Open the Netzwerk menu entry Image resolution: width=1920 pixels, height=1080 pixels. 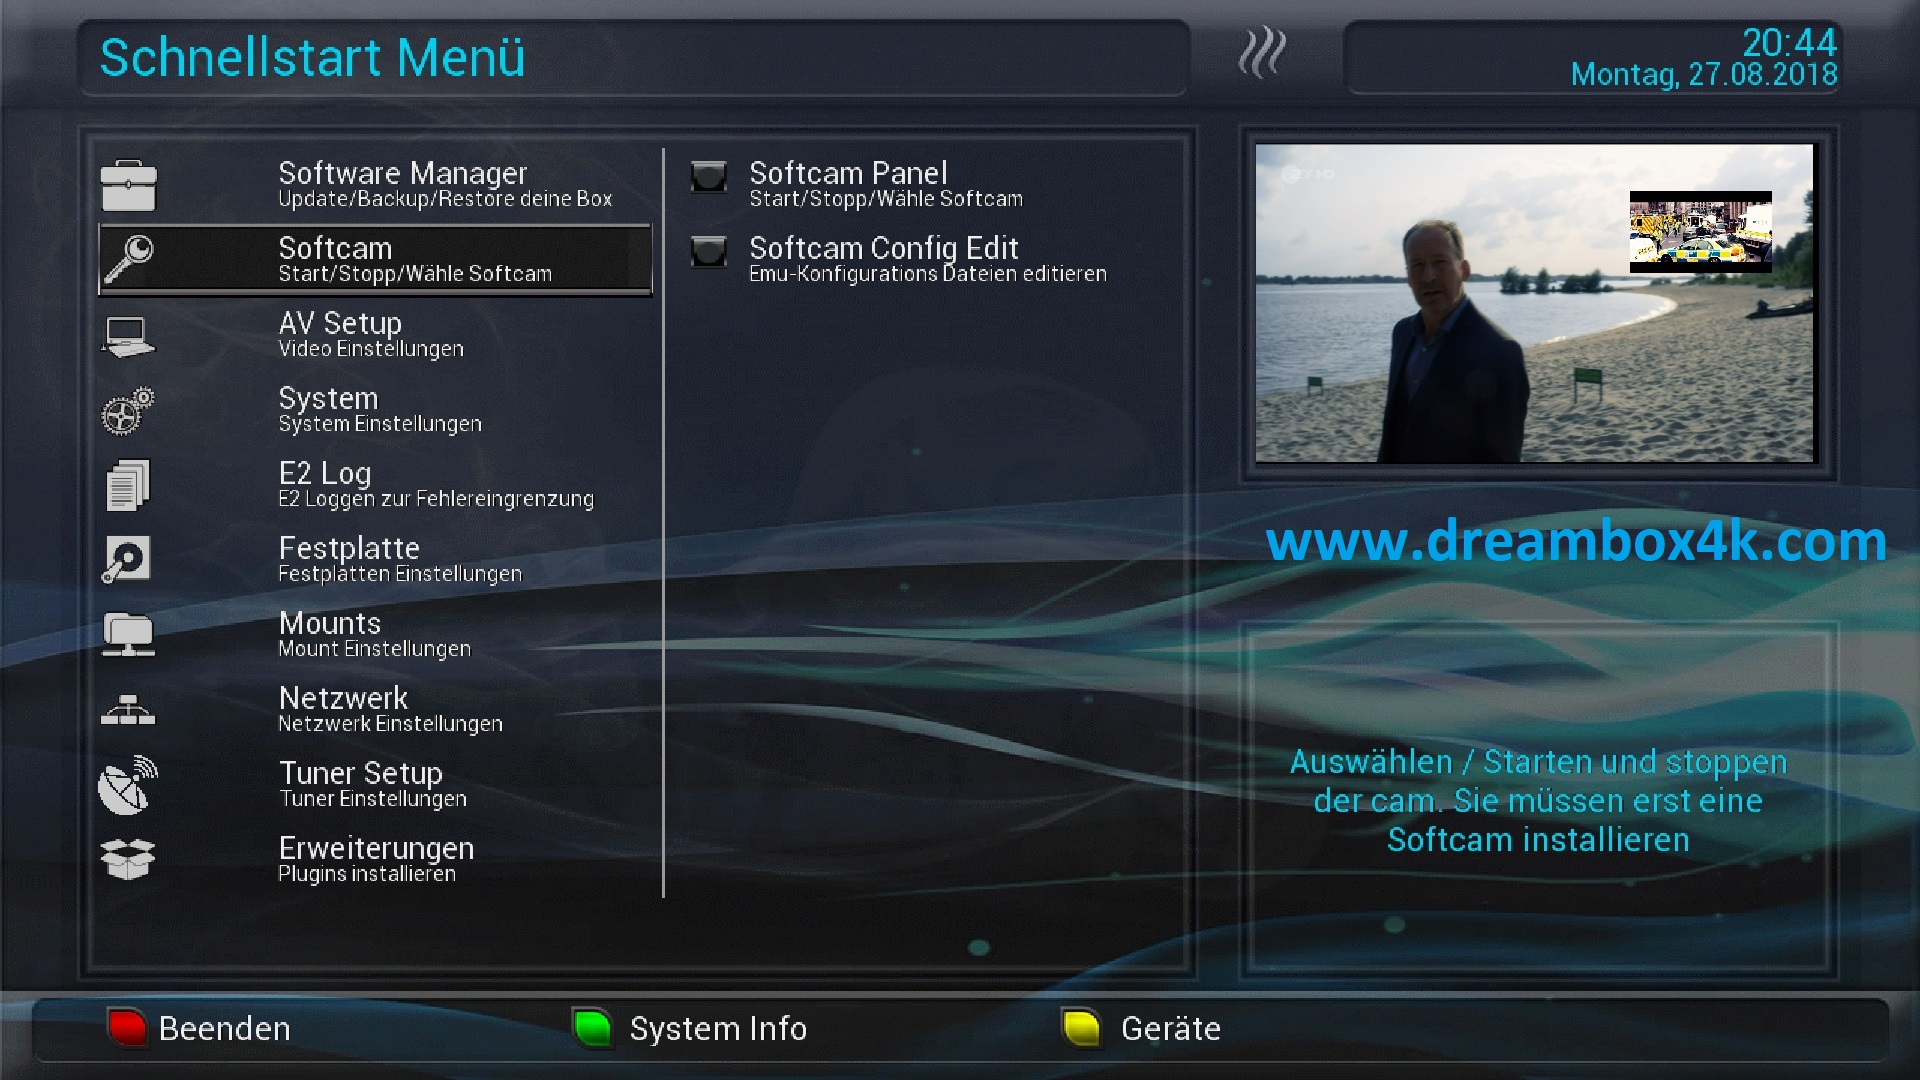pyautogui.click(x=375, y=710)
